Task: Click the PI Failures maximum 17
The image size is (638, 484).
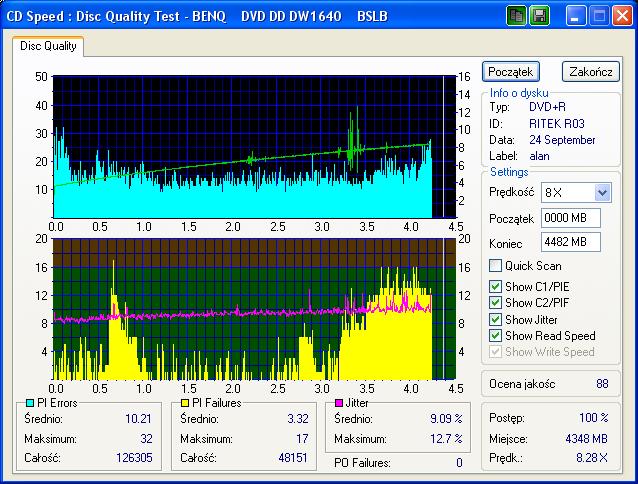Action: click(302, 439)
